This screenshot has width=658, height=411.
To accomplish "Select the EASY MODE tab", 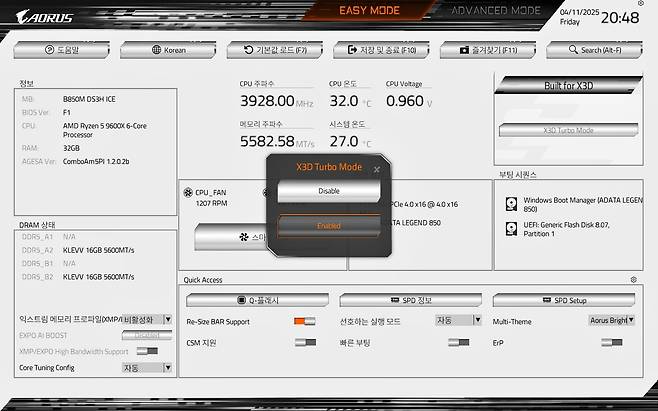I will (370, 11).
